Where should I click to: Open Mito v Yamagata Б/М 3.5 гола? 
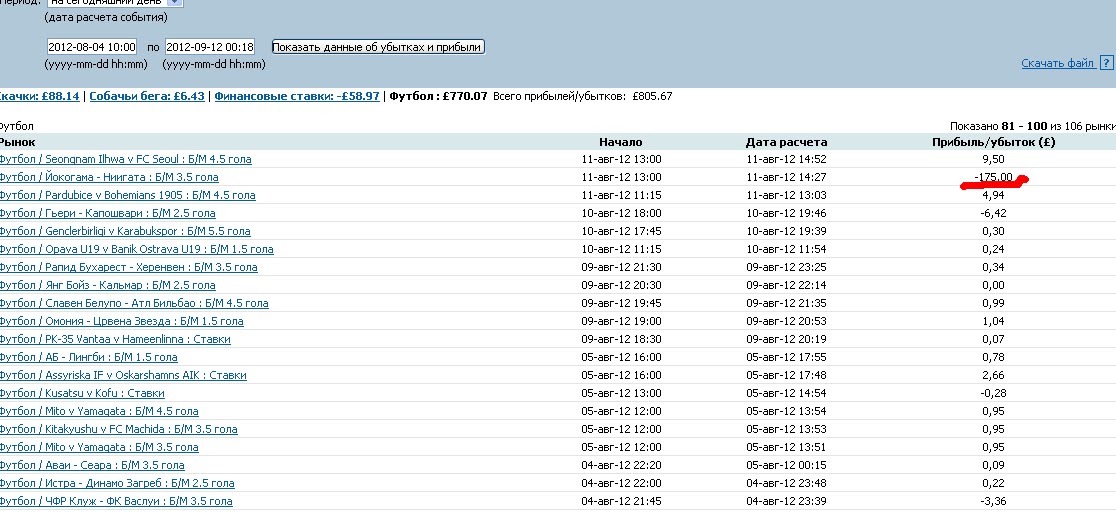click(x=99, y=447)
